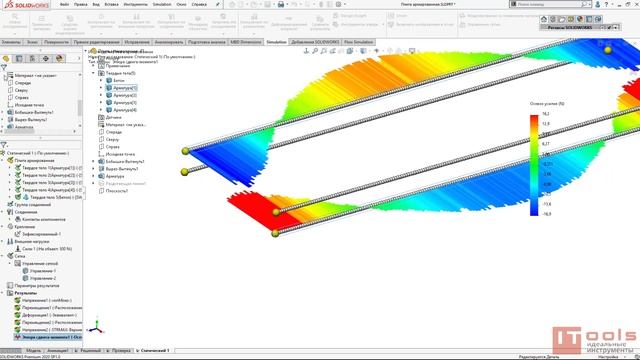The image size is (640, 360).
Task: Open the DisplayManager colored sphere tab
Action: click(59, 58)
